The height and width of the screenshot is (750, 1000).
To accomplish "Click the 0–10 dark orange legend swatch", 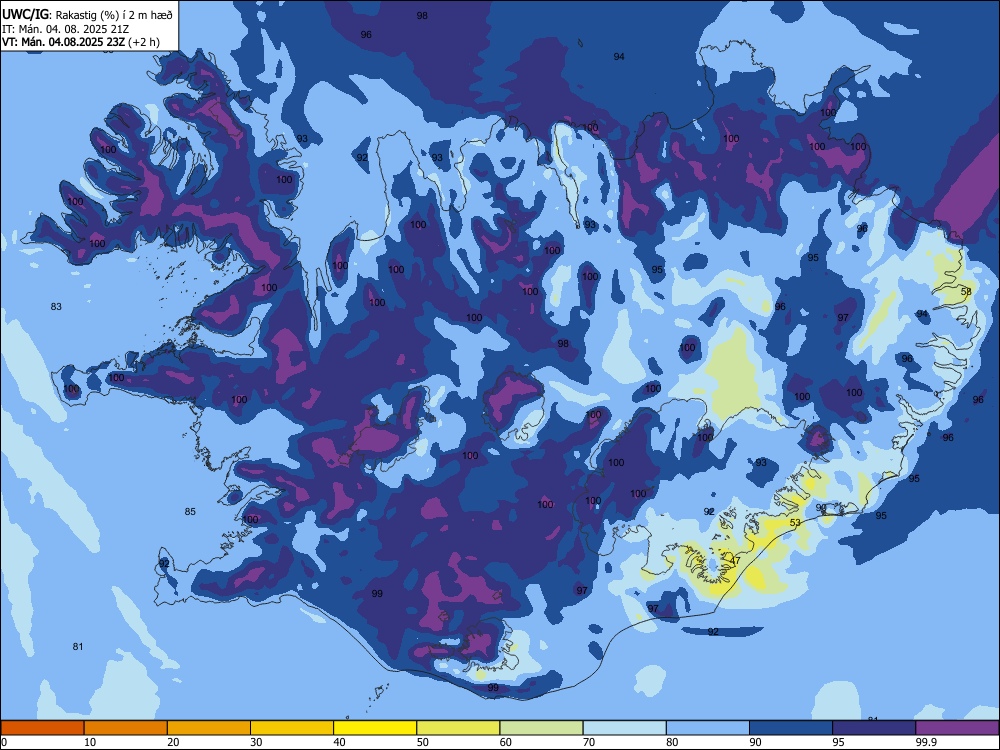I will click(x=42, y=728).
